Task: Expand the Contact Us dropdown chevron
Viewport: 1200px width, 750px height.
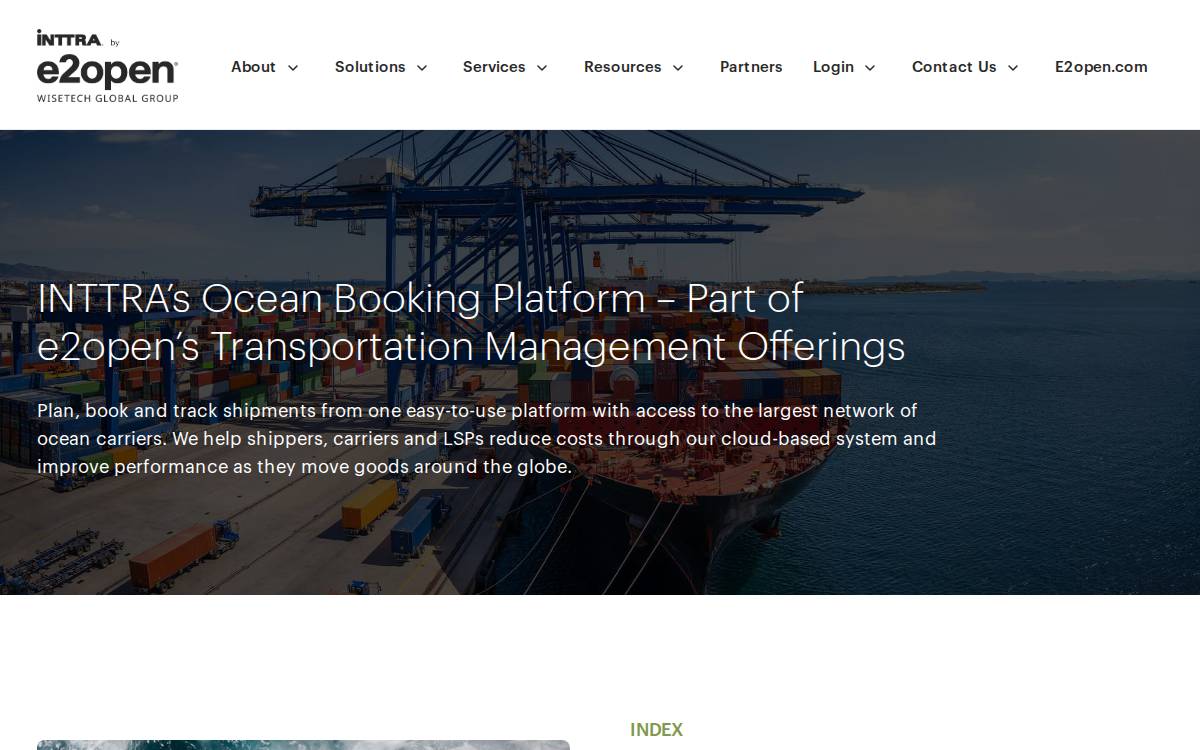Action: point(1013,68)
